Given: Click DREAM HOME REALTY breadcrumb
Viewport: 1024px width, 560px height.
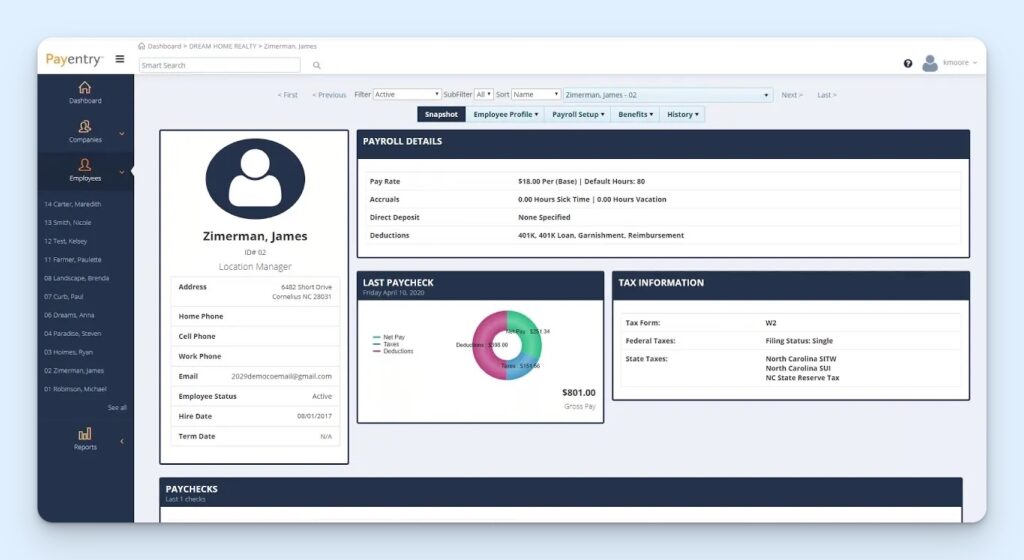Looking at the screenshot, I should [x=223, y=46].
